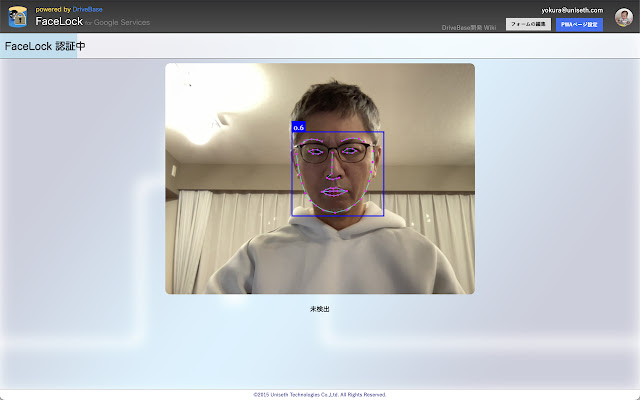Click the FaceLock padlock logo icon
Screen dimensions: 640x400
tap(18, 16)
